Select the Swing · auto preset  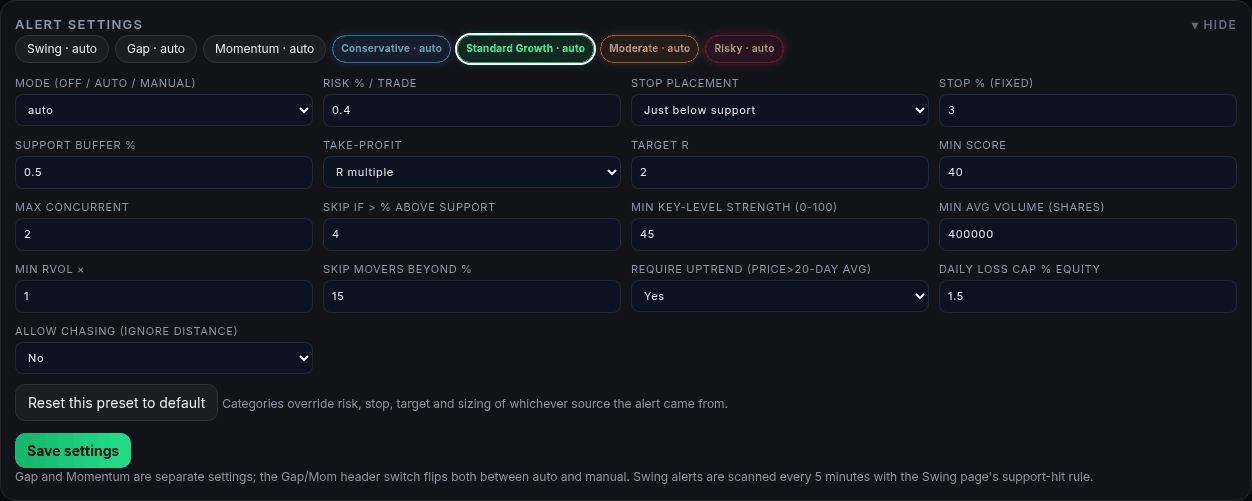coord(62,48)
